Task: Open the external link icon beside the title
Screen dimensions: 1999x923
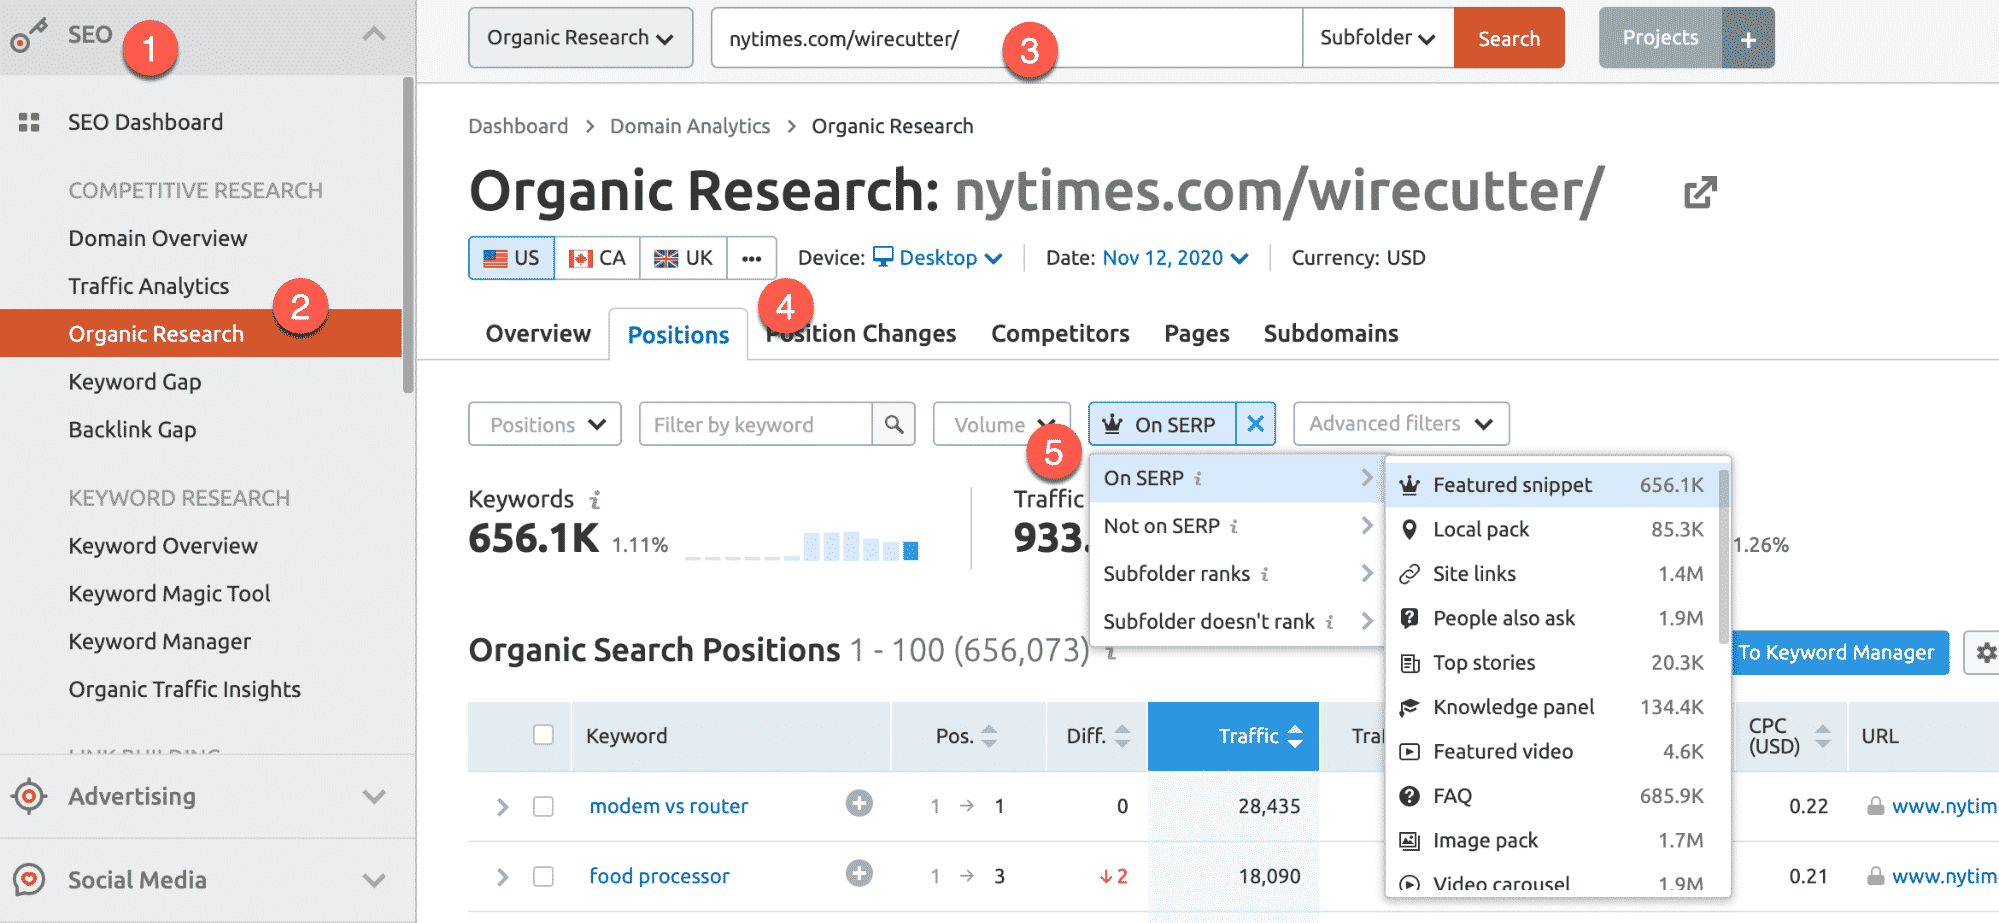Action: (x=1699, y=192)
